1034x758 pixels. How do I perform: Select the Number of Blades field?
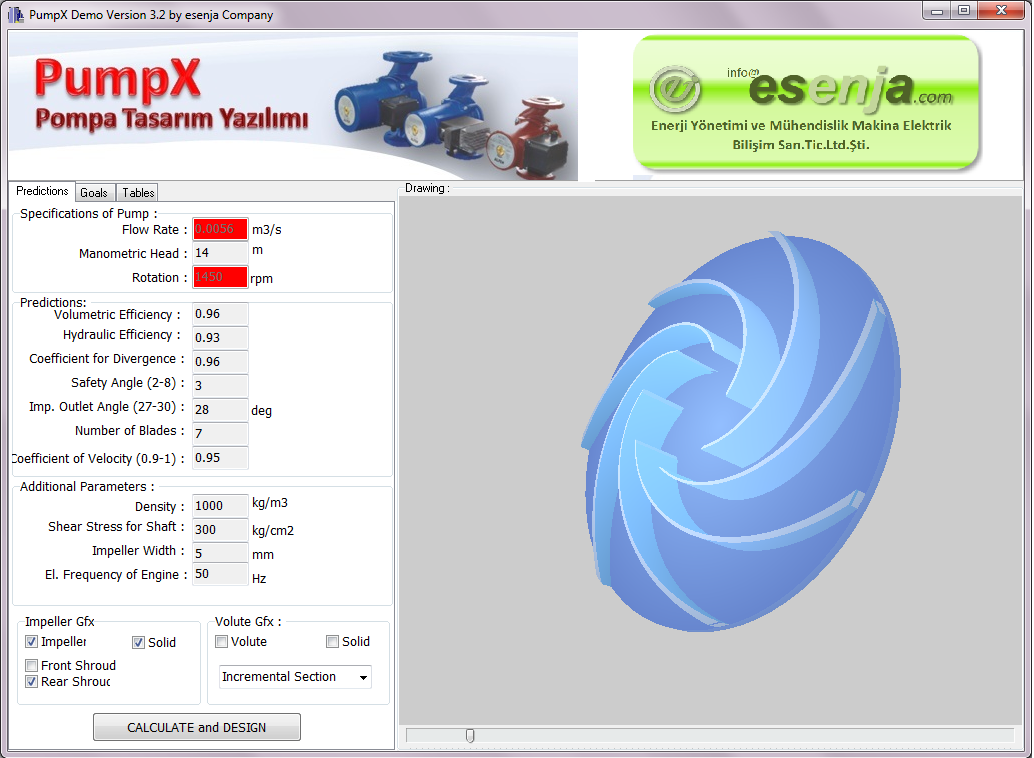pos(220,433)
